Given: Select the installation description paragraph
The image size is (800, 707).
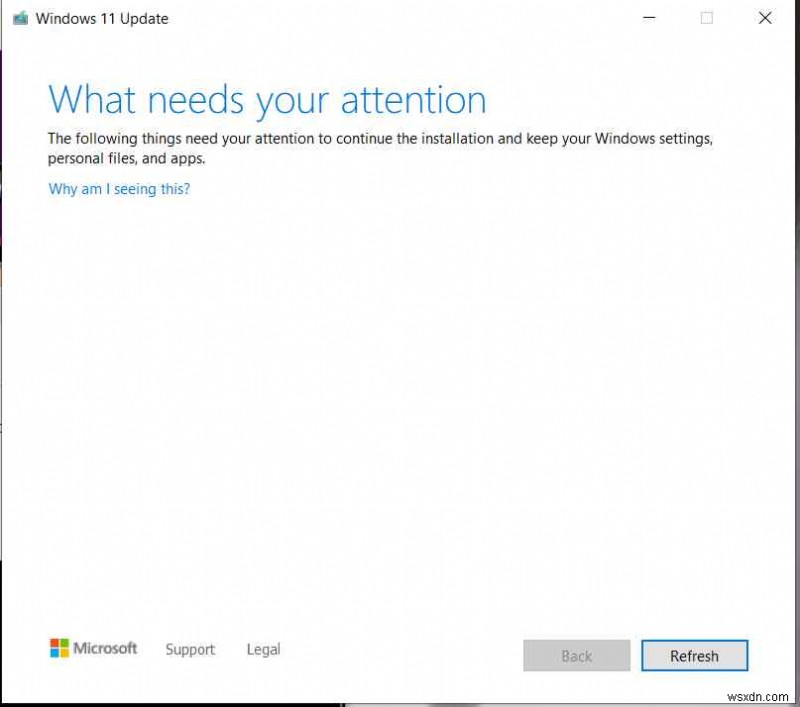Looking at the screenshot, I should click(380, 148).
